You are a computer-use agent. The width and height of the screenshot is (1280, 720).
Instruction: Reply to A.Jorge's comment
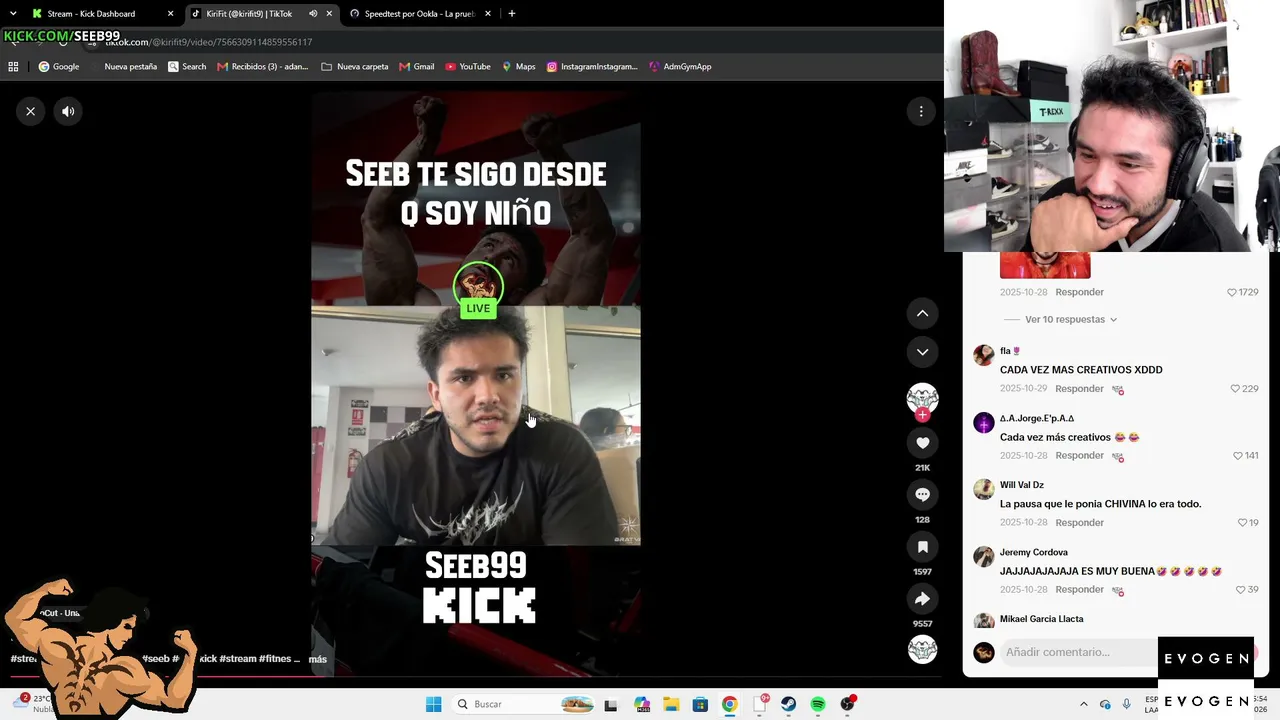[x=1079, y=455]
